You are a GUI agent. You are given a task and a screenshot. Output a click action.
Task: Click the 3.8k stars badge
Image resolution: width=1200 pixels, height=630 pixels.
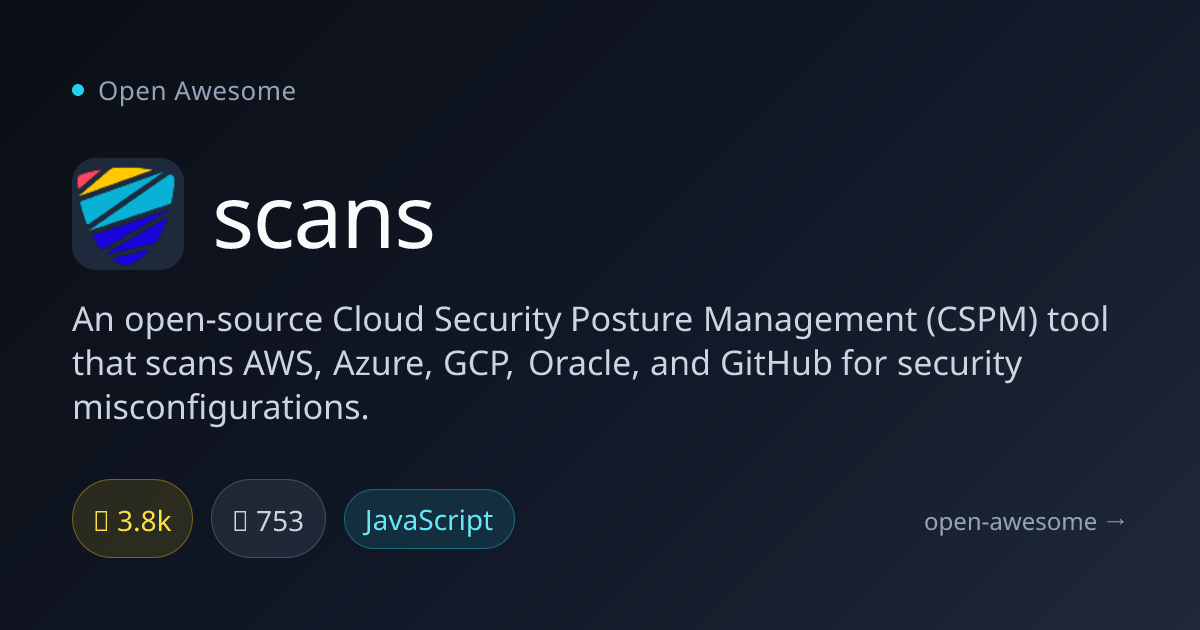132,520
